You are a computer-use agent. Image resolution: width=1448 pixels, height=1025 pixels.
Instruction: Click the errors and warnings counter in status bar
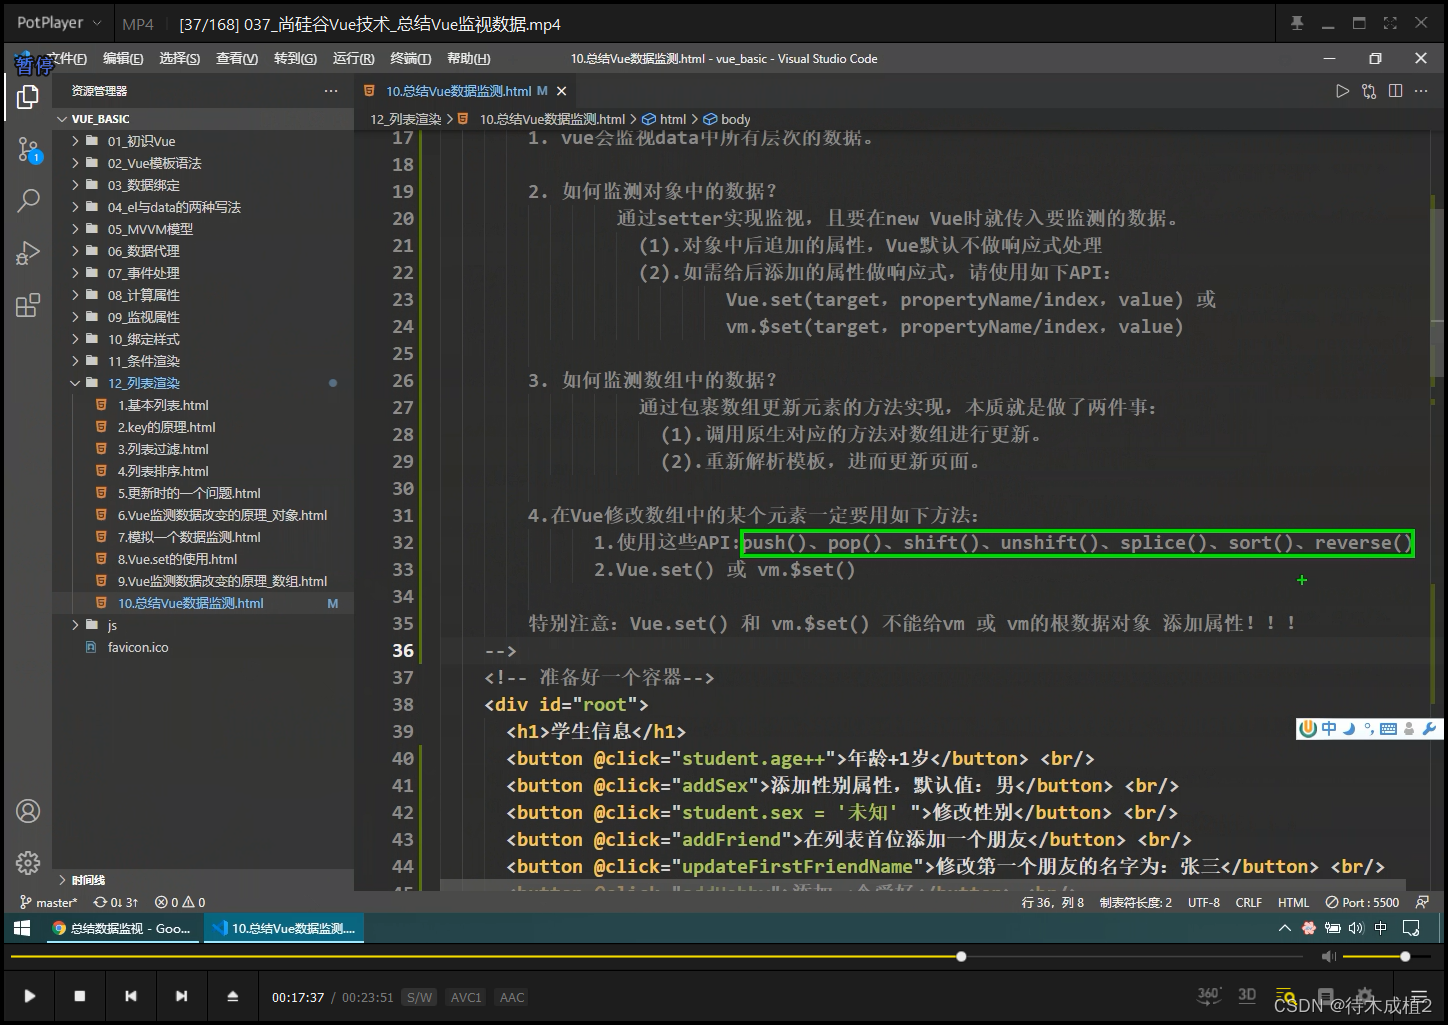coord(180,902)
